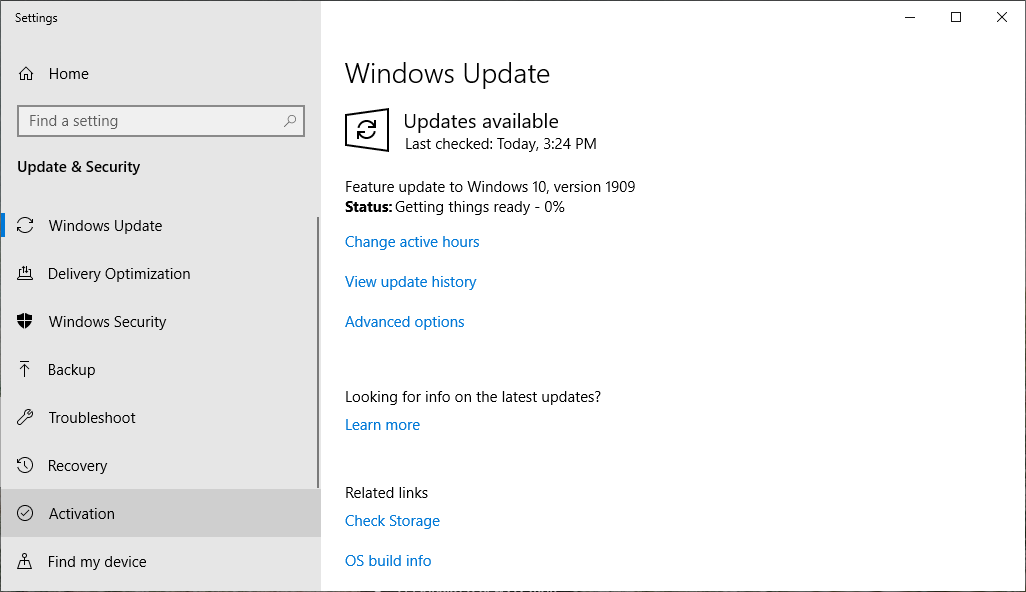Click the Delivery Optimization icon
Screen dimensions: 1026x592
click(25, 273)
